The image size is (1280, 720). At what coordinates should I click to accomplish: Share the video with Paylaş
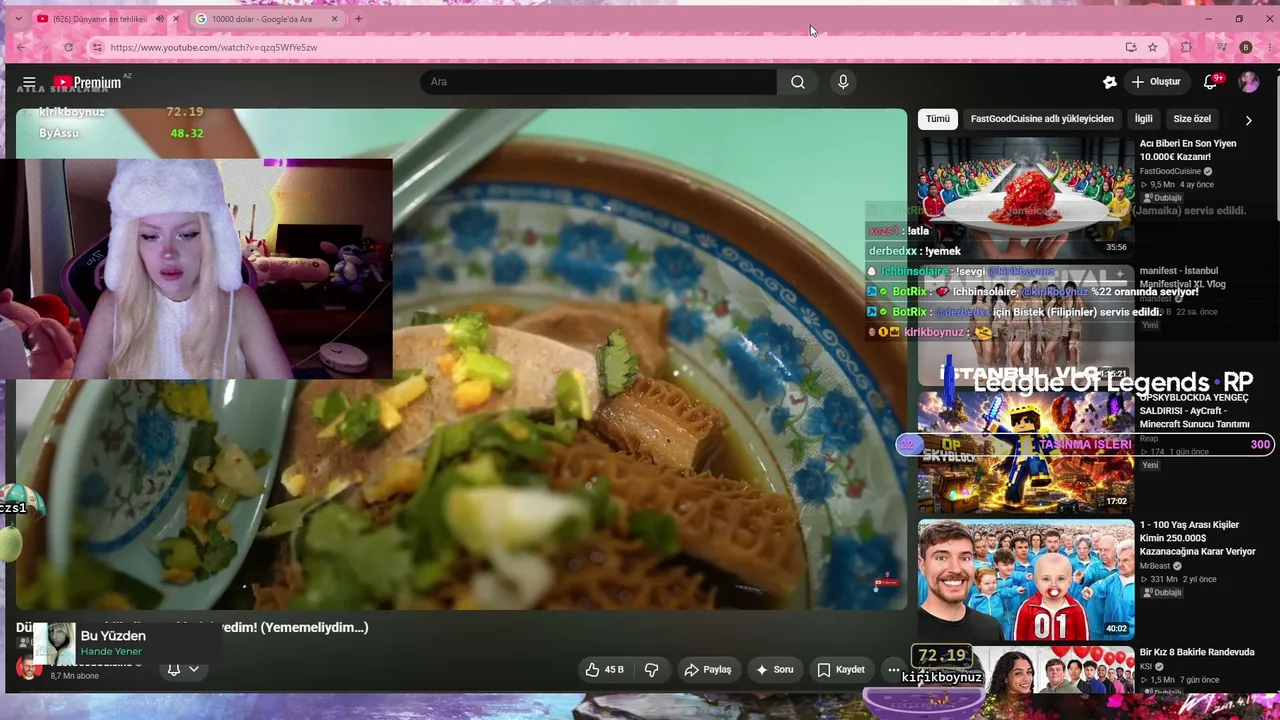[x=708, y=669]
